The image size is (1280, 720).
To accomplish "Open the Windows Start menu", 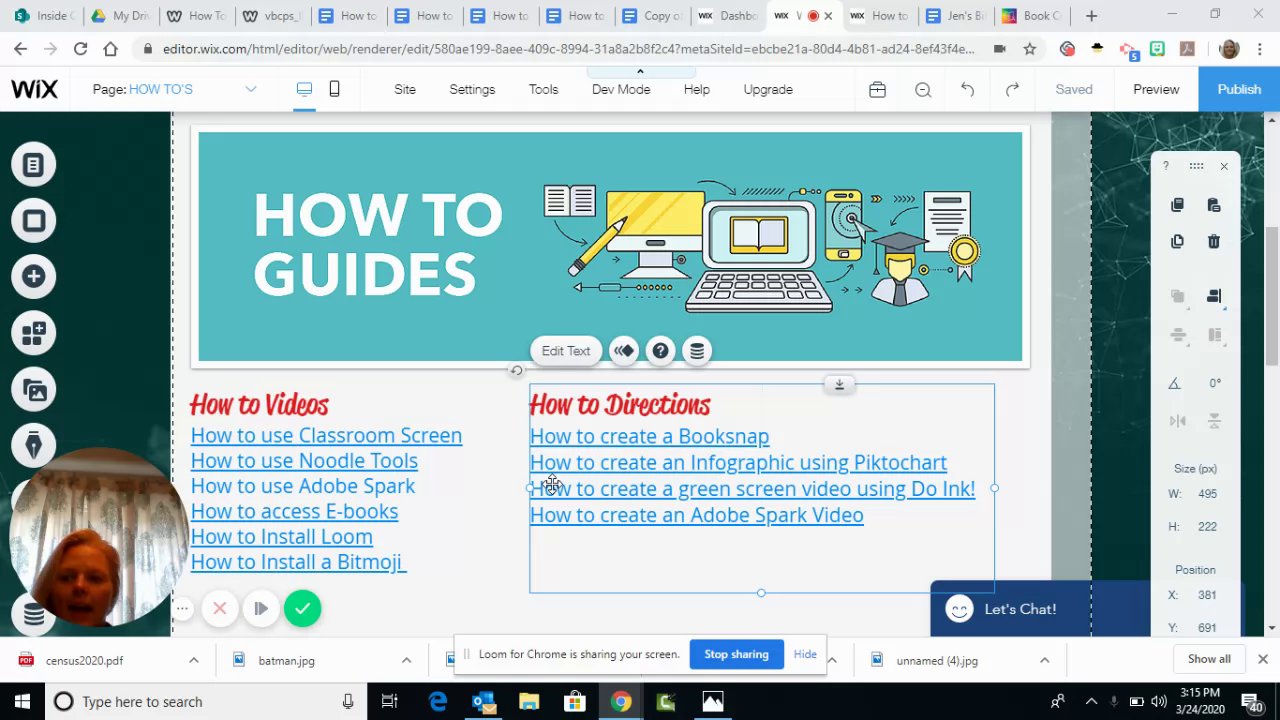I will 22,702.
